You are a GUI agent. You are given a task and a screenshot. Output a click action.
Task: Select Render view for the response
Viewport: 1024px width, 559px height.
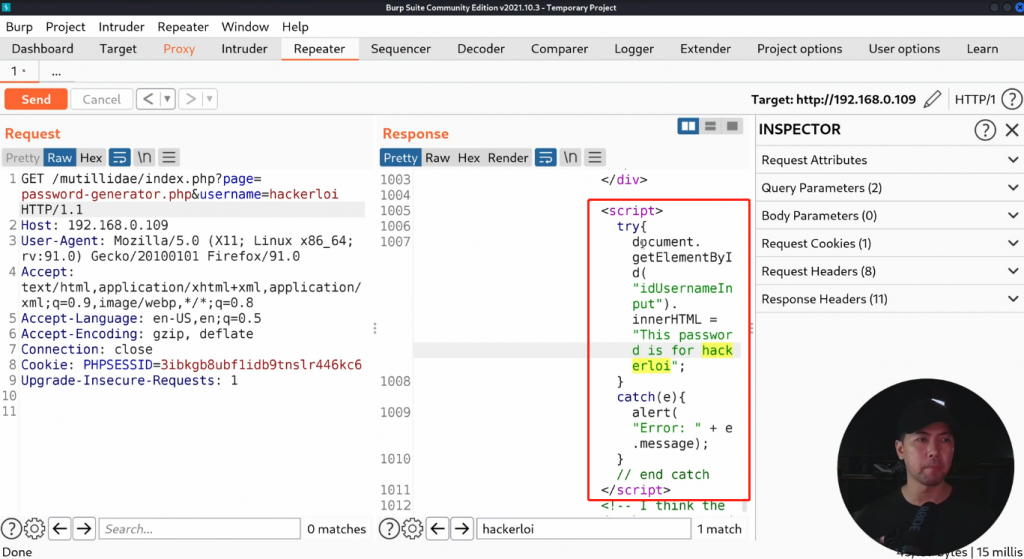[x=508, y=157]
